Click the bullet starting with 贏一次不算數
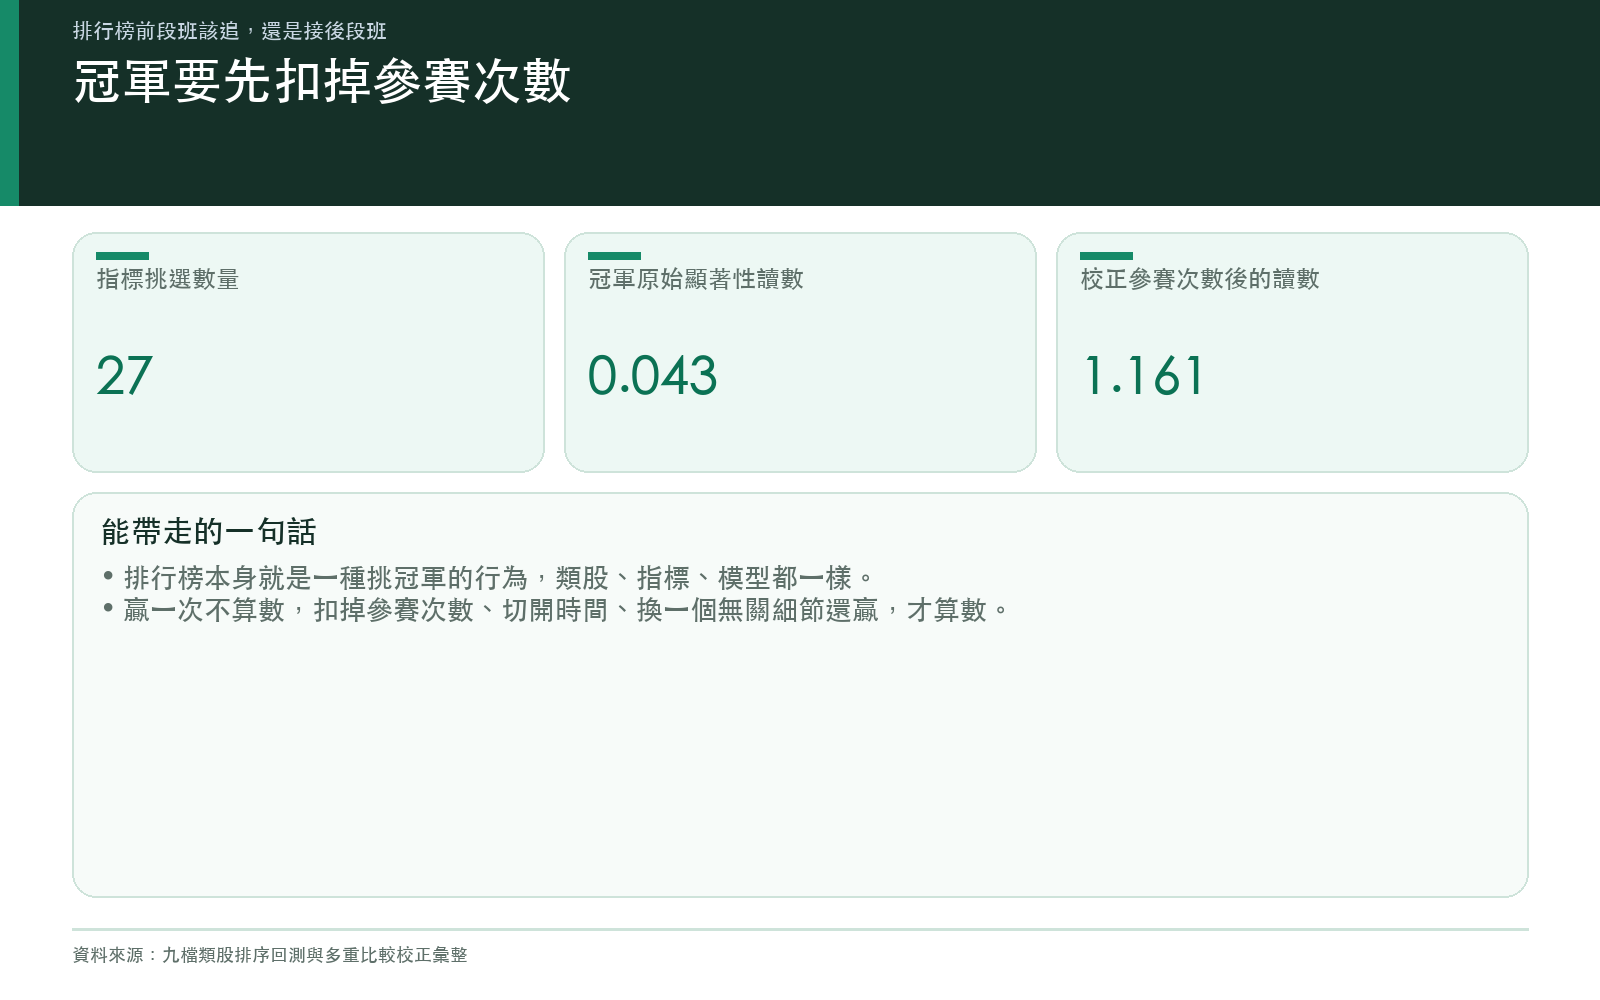 pos(557,610)
